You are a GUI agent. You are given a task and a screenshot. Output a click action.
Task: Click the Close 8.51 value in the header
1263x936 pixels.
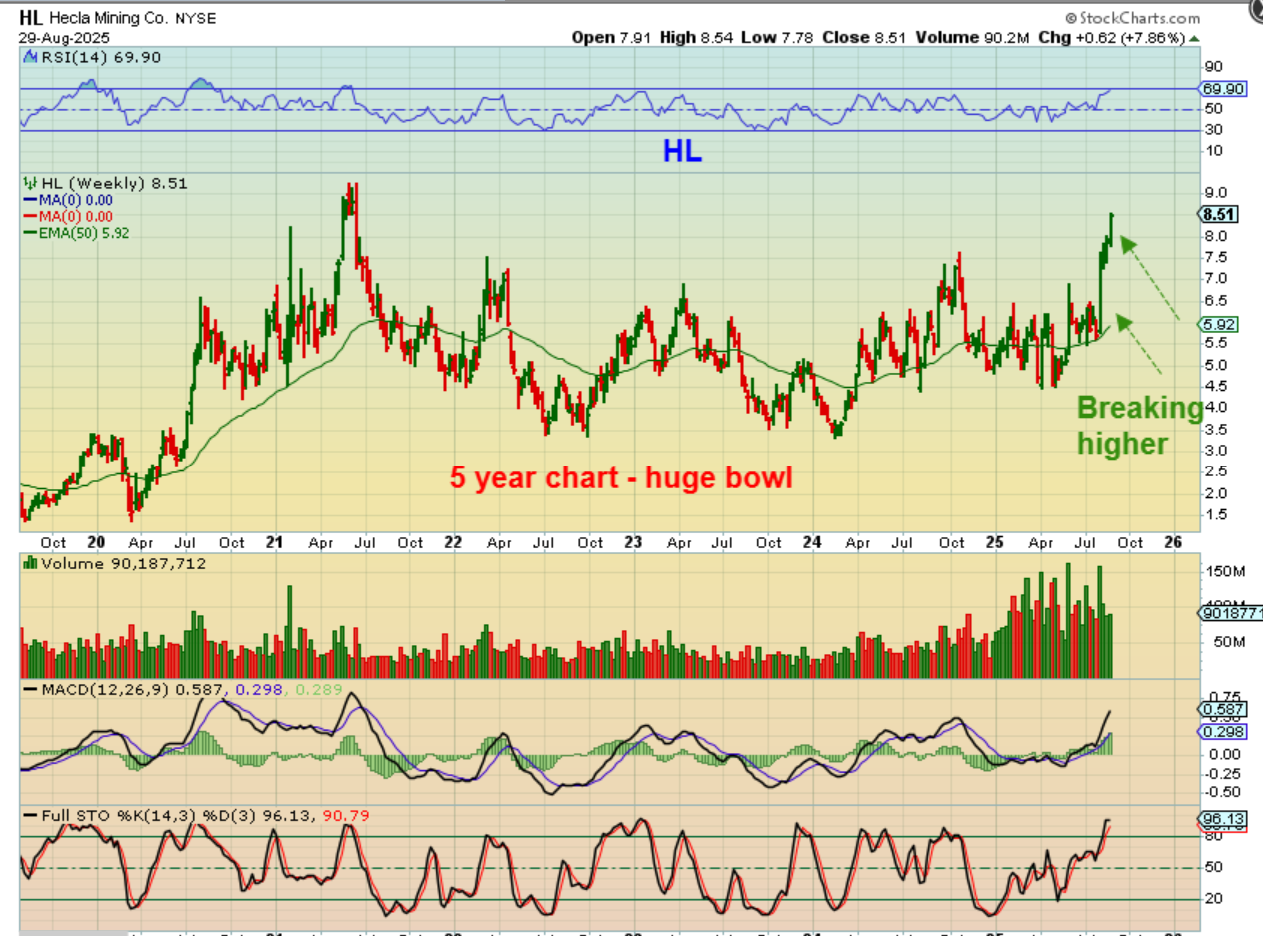coord(865,38)
